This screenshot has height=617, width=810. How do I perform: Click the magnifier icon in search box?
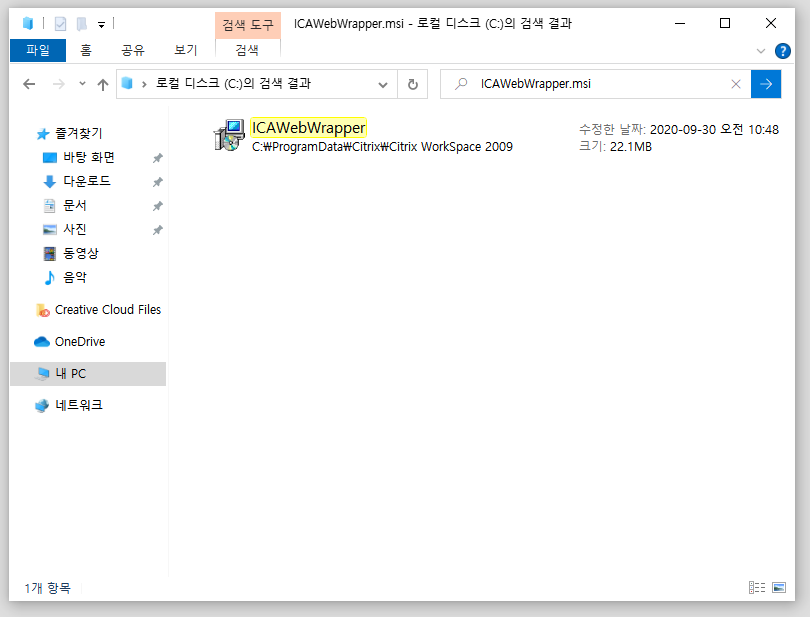tap(461, 84)
